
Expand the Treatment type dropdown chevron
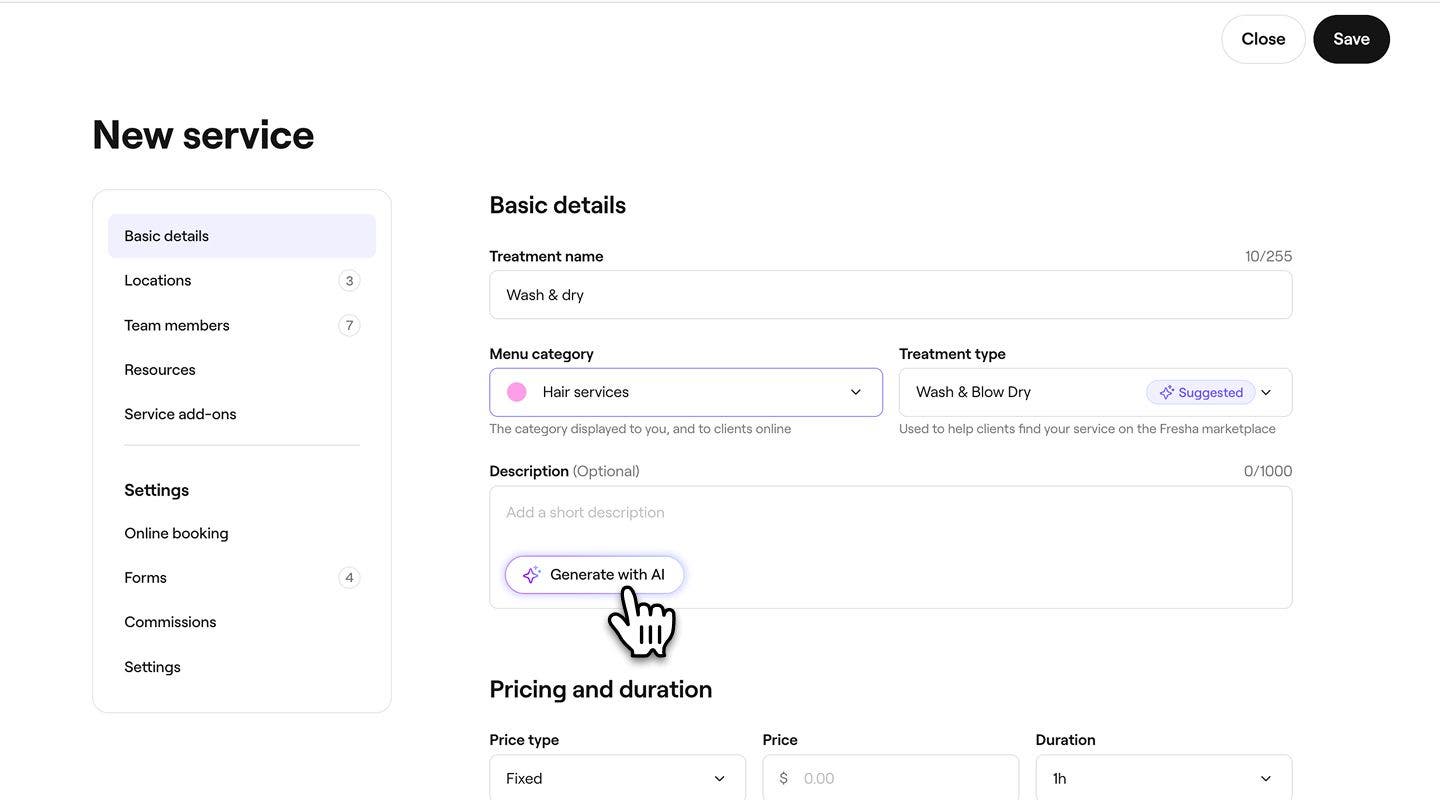1266,393
